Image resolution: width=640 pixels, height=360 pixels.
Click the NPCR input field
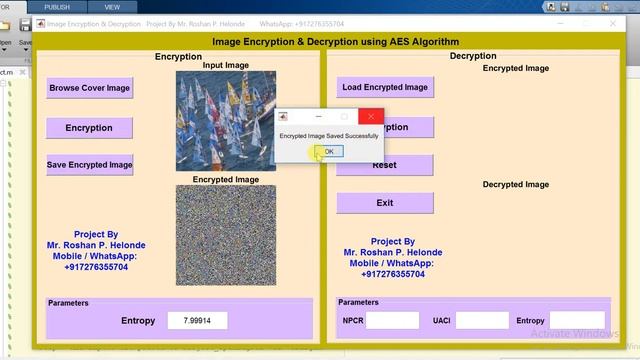[x=392, y=320]
